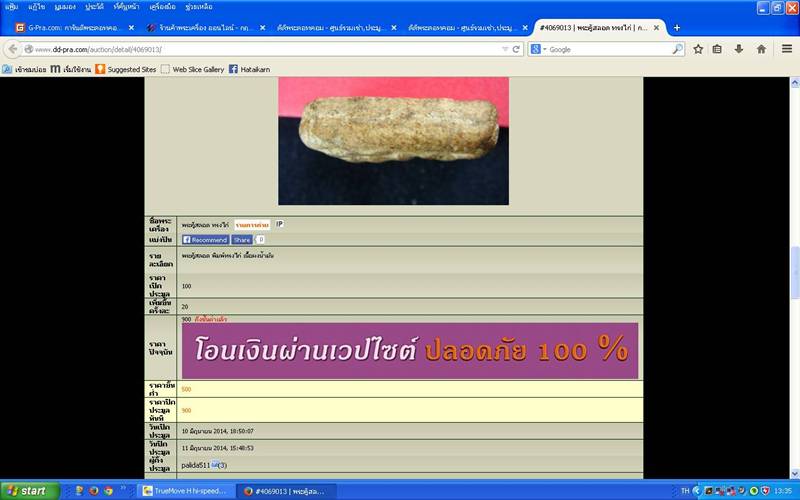
Task: Expand the URL history dropdown arrow
Action: click(x=505, y=49)
